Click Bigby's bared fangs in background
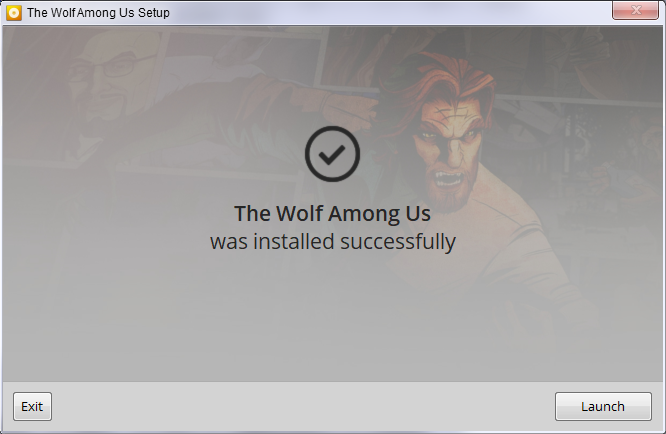This screenshot has width=666, height=434. click(x=447, y=178)
